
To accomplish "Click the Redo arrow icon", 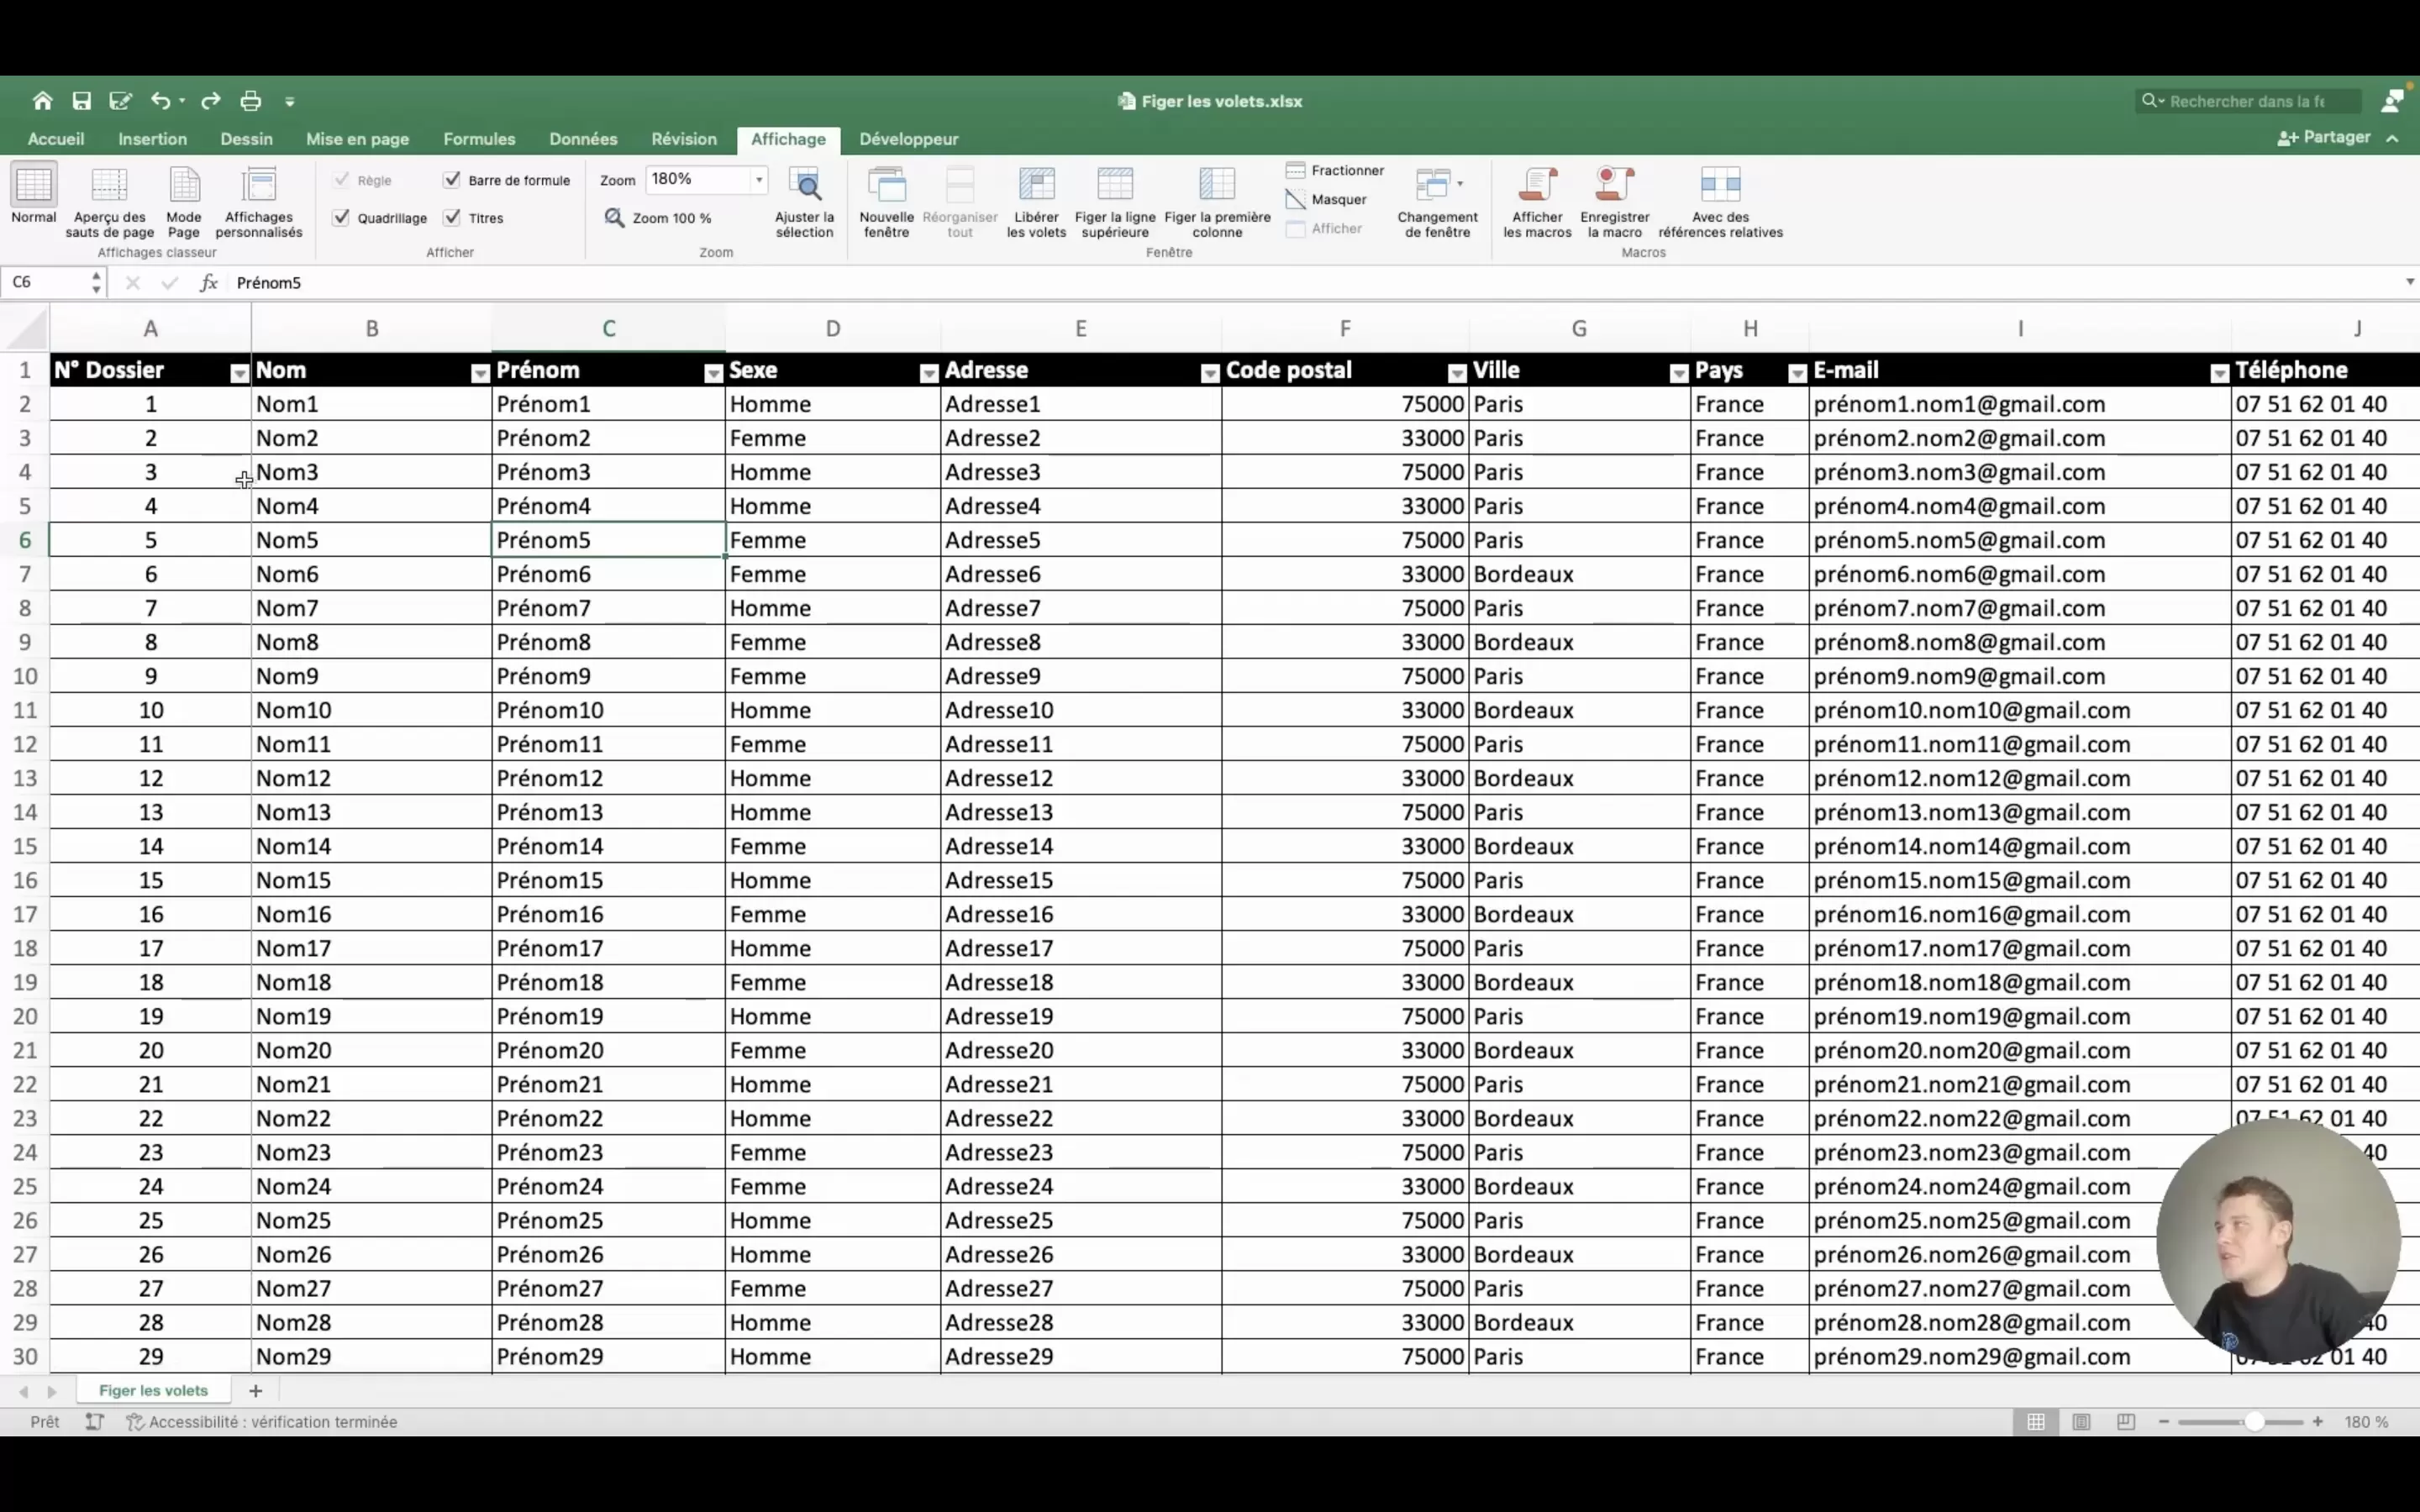I will point(210,101).
